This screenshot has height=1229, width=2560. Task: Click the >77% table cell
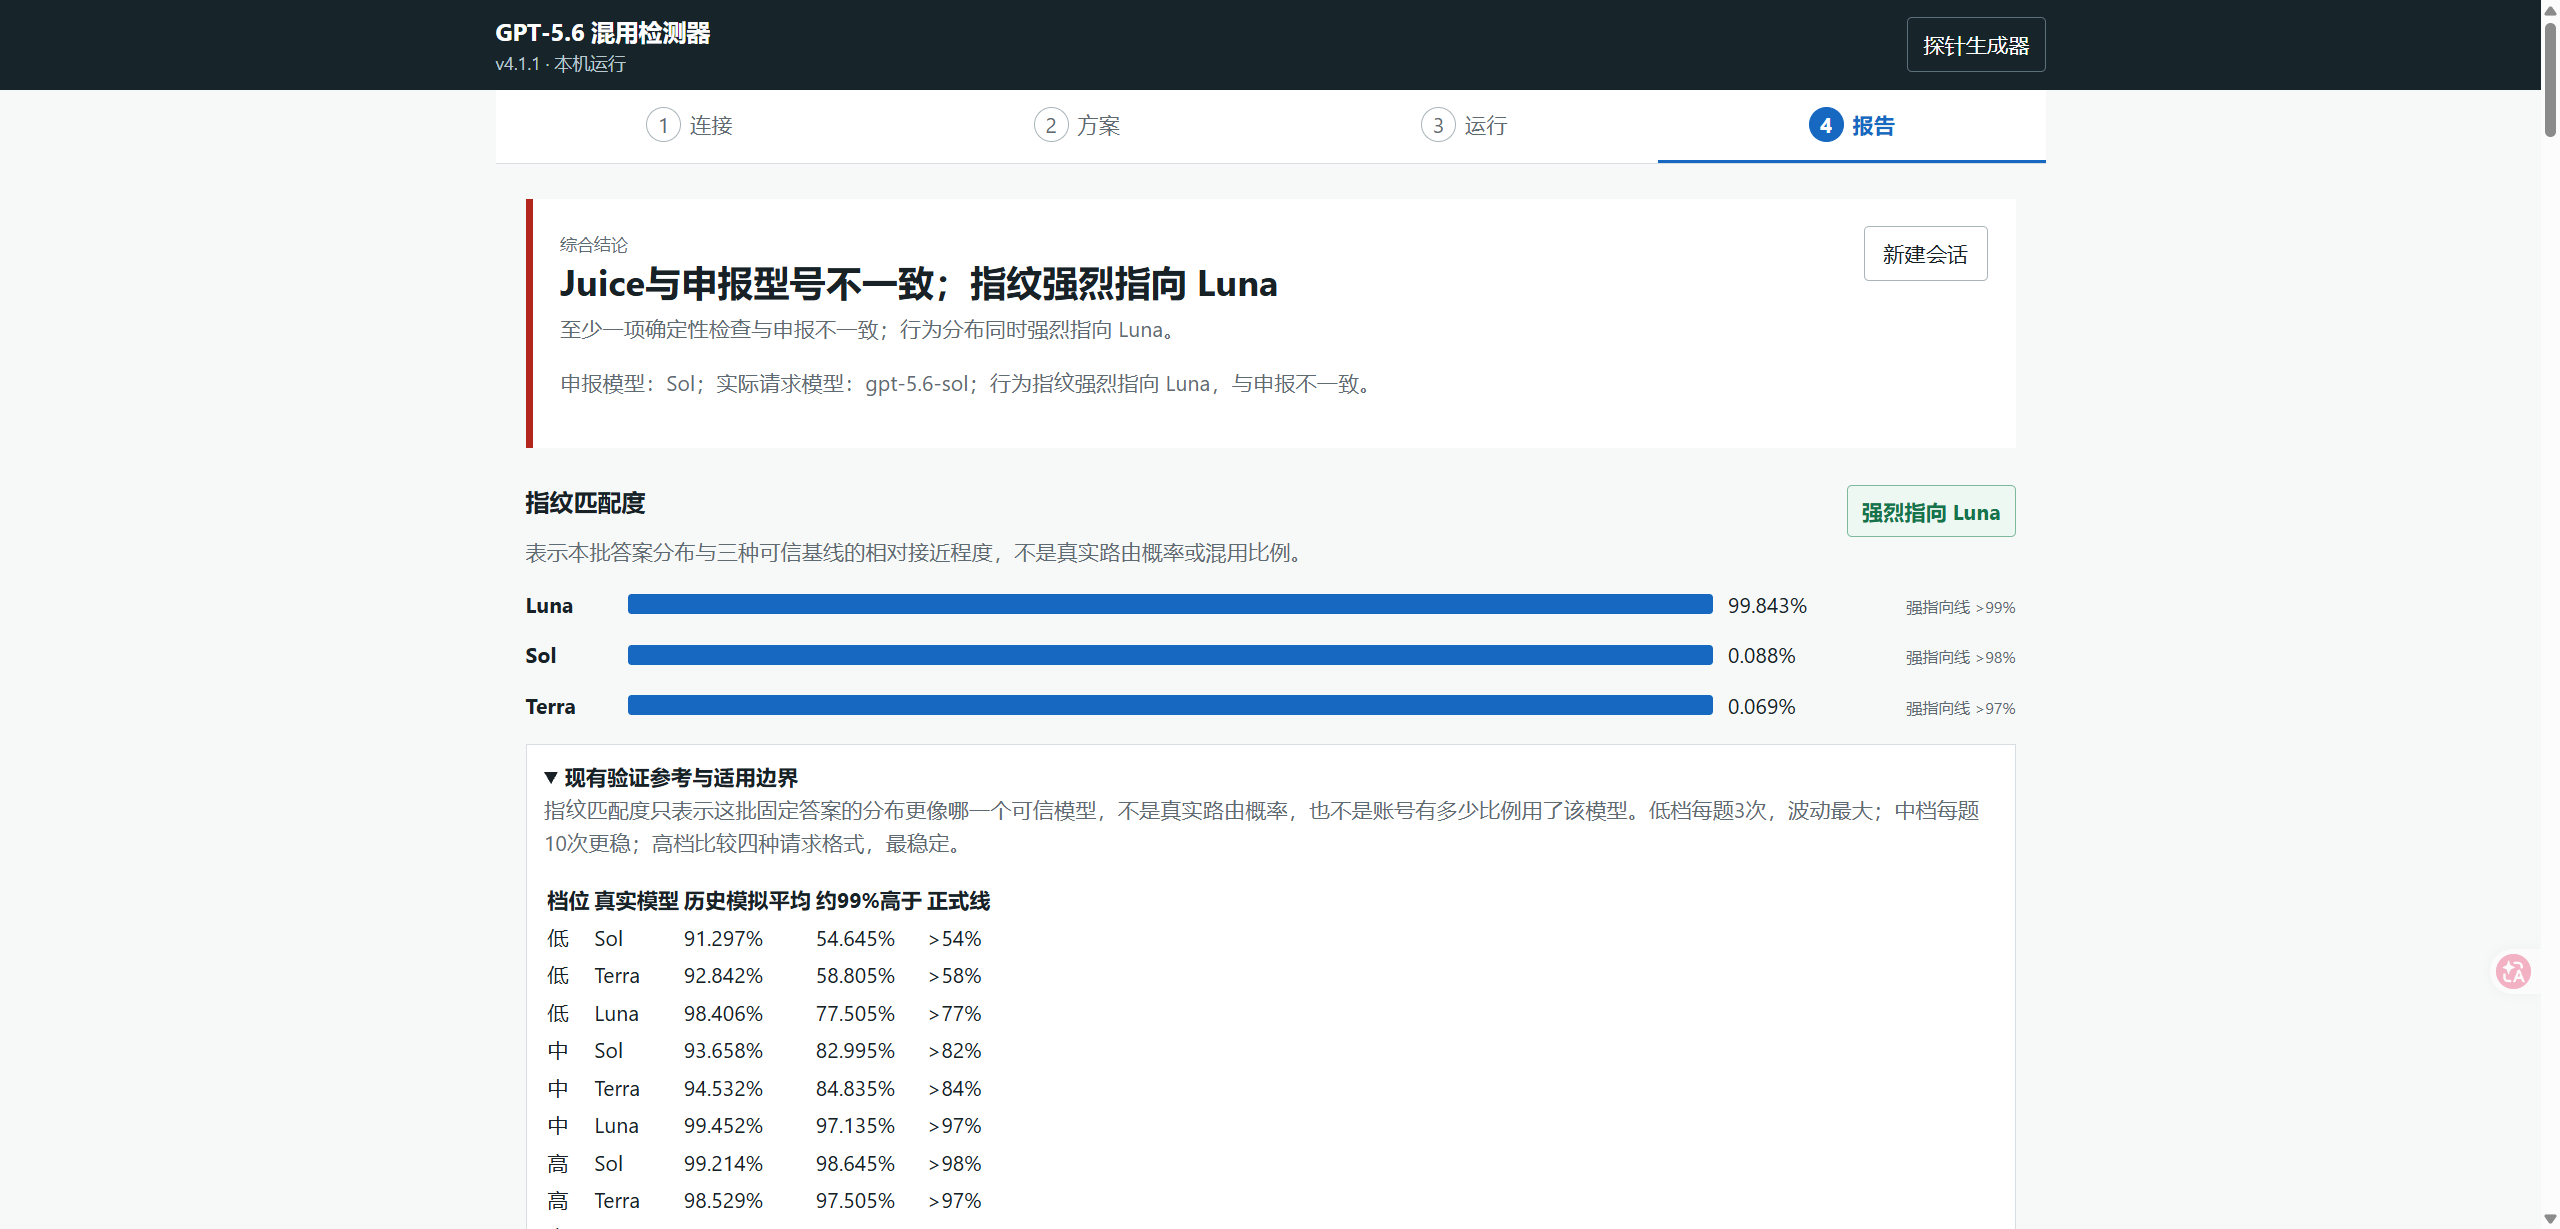(x=955, y=1014)
